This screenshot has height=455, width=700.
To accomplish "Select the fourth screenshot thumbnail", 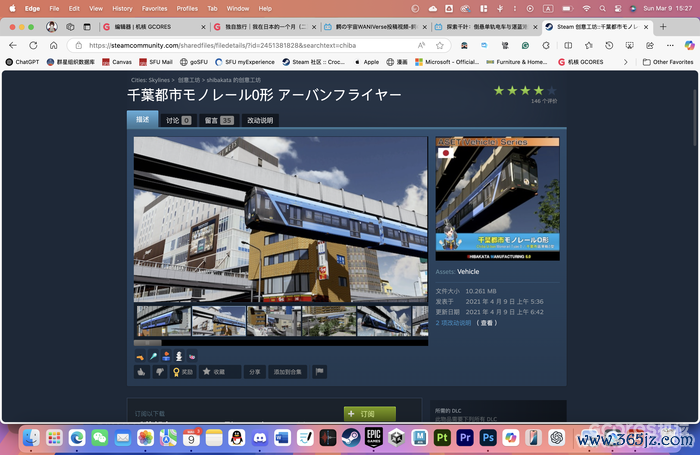I will [329, 321].
